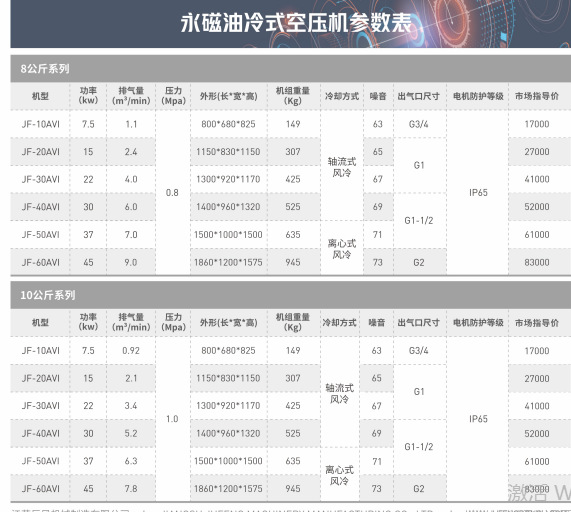The width and height of the screenshot is (571, 512).
Task: Click 排气量 header in 10公斤 table
Action: coord(131,322)
